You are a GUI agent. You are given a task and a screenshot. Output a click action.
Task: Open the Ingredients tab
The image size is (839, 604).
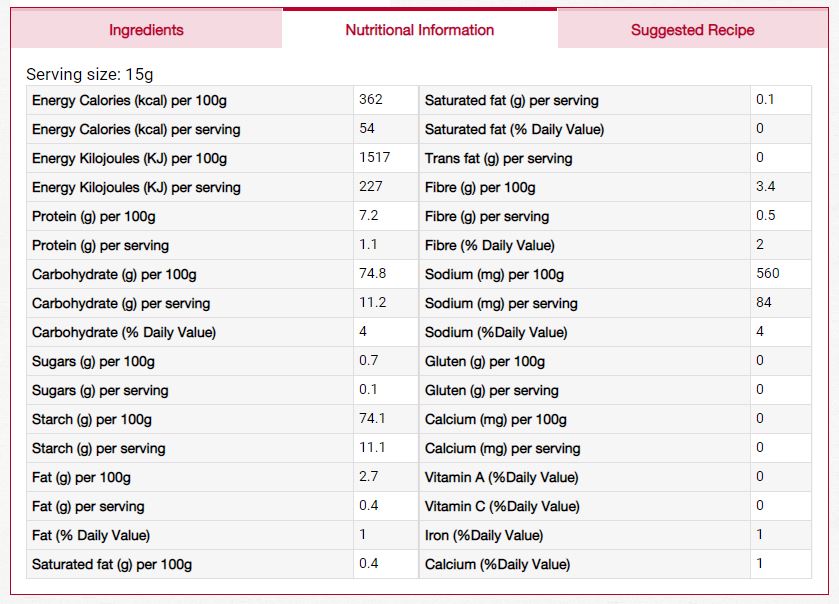tap(146, 30)
